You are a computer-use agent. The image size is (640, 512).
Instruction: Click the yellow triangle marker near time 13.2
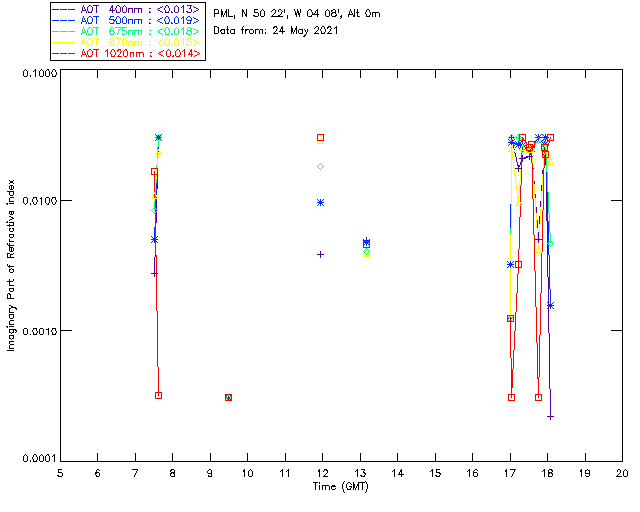367,254
